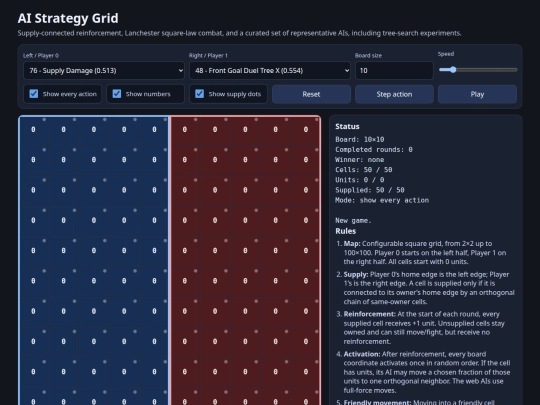Click the 'Right / Player 1' label
Viewport: 540px width, 405px height.
[208, 55]
